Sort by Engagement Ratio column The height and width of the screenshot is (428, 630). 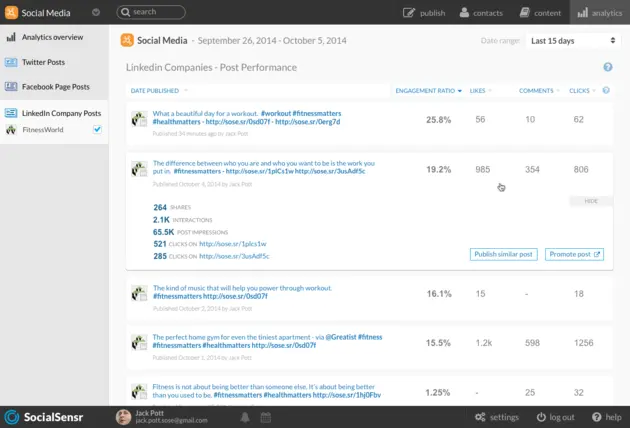pyautogui.click(x=428, y=91)
